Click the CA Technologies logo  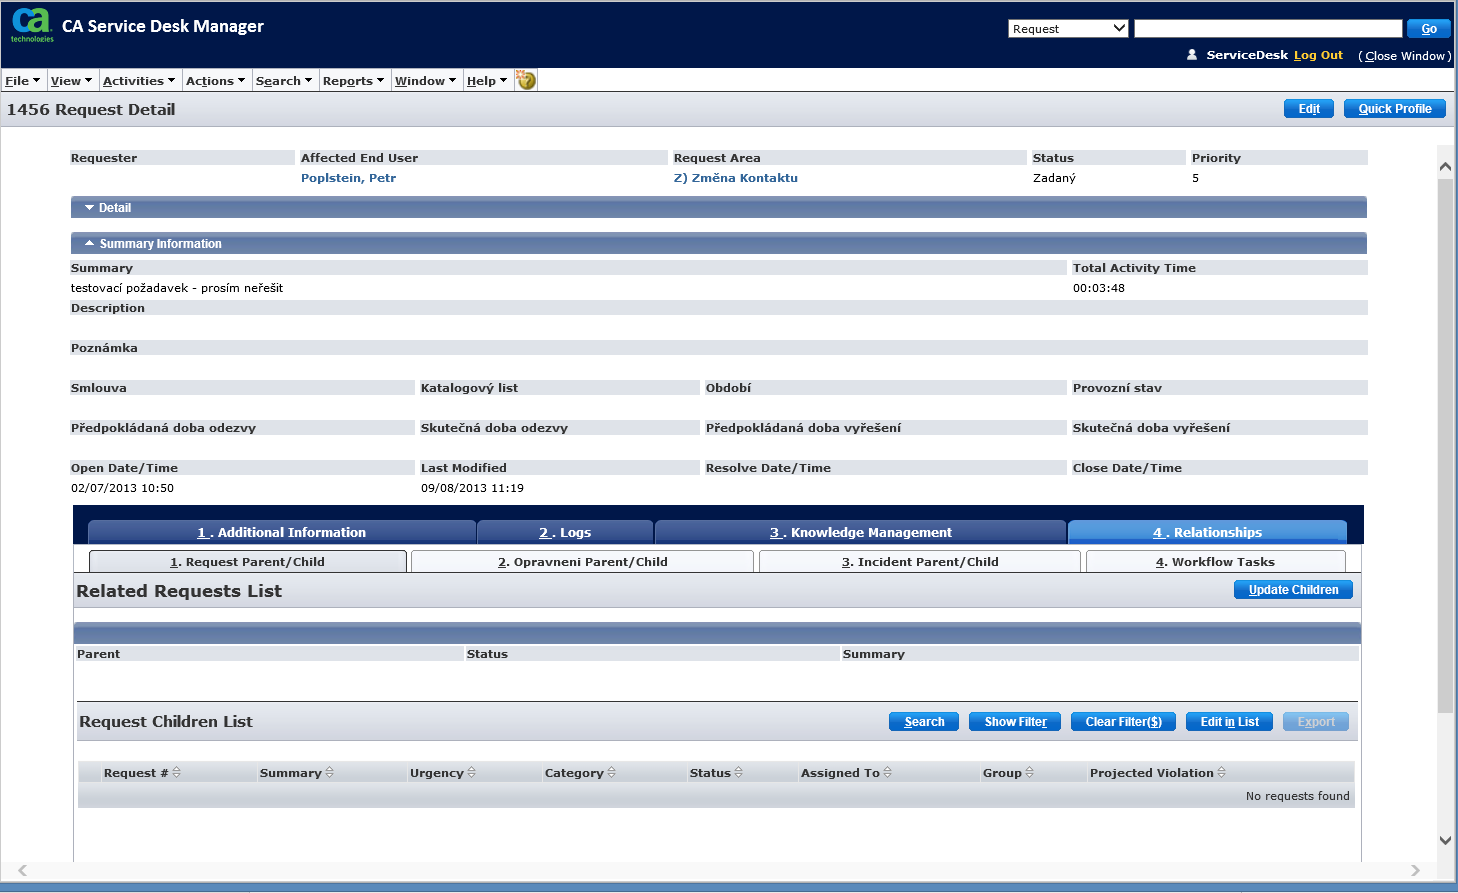tap(32, 25)
